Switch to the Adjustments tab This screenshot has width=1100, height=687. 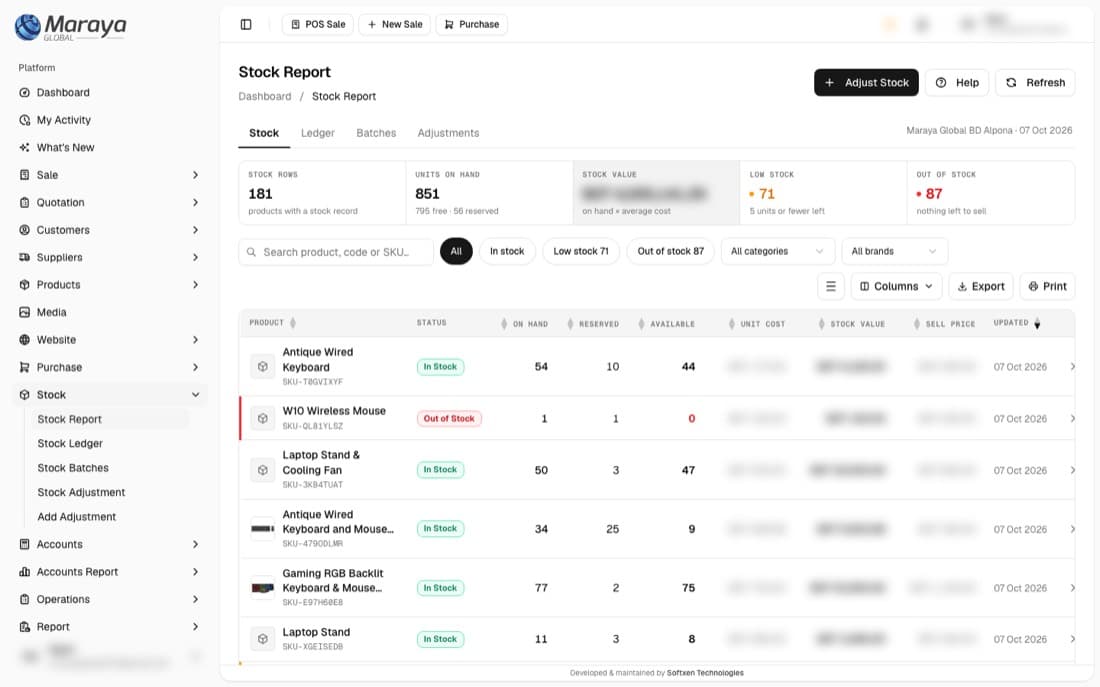pyautogui.click(x=448, y=133)
